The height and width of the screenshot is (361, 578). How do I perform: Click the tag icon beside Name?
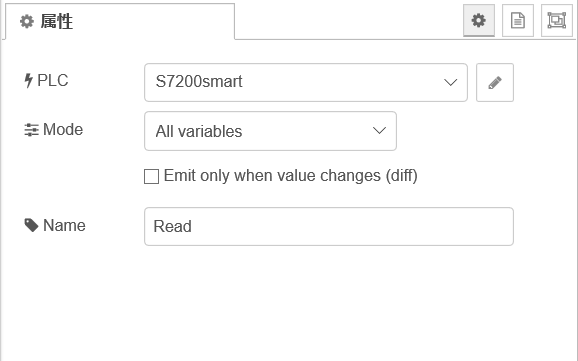[x=31, y=225]
